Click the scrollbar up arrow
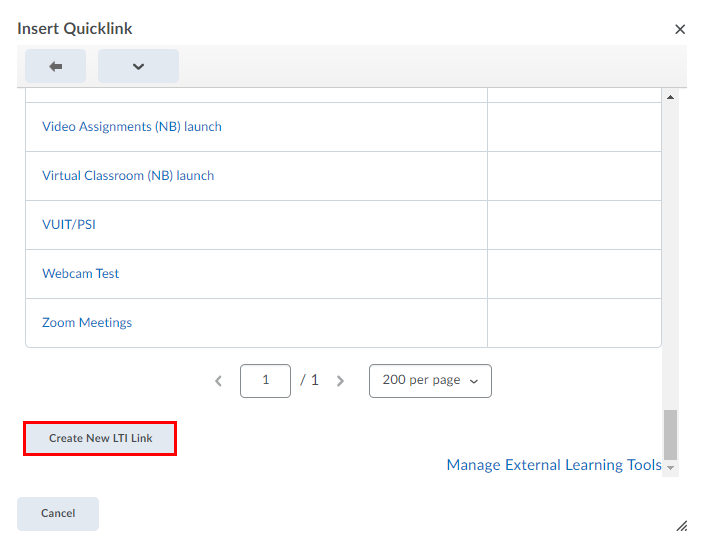Viewport: 706px width, 552px height. pos(671,97)
